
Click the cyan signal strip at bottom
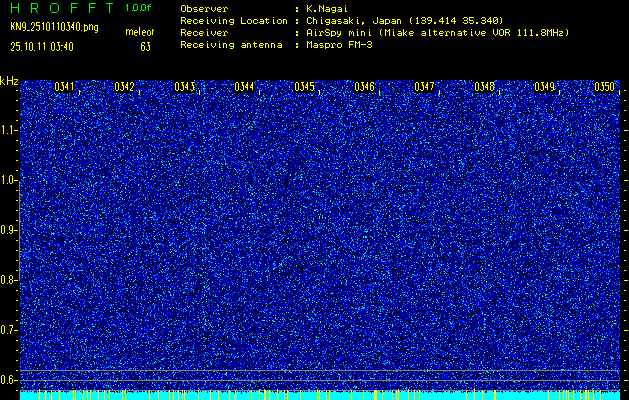[320, 395]
